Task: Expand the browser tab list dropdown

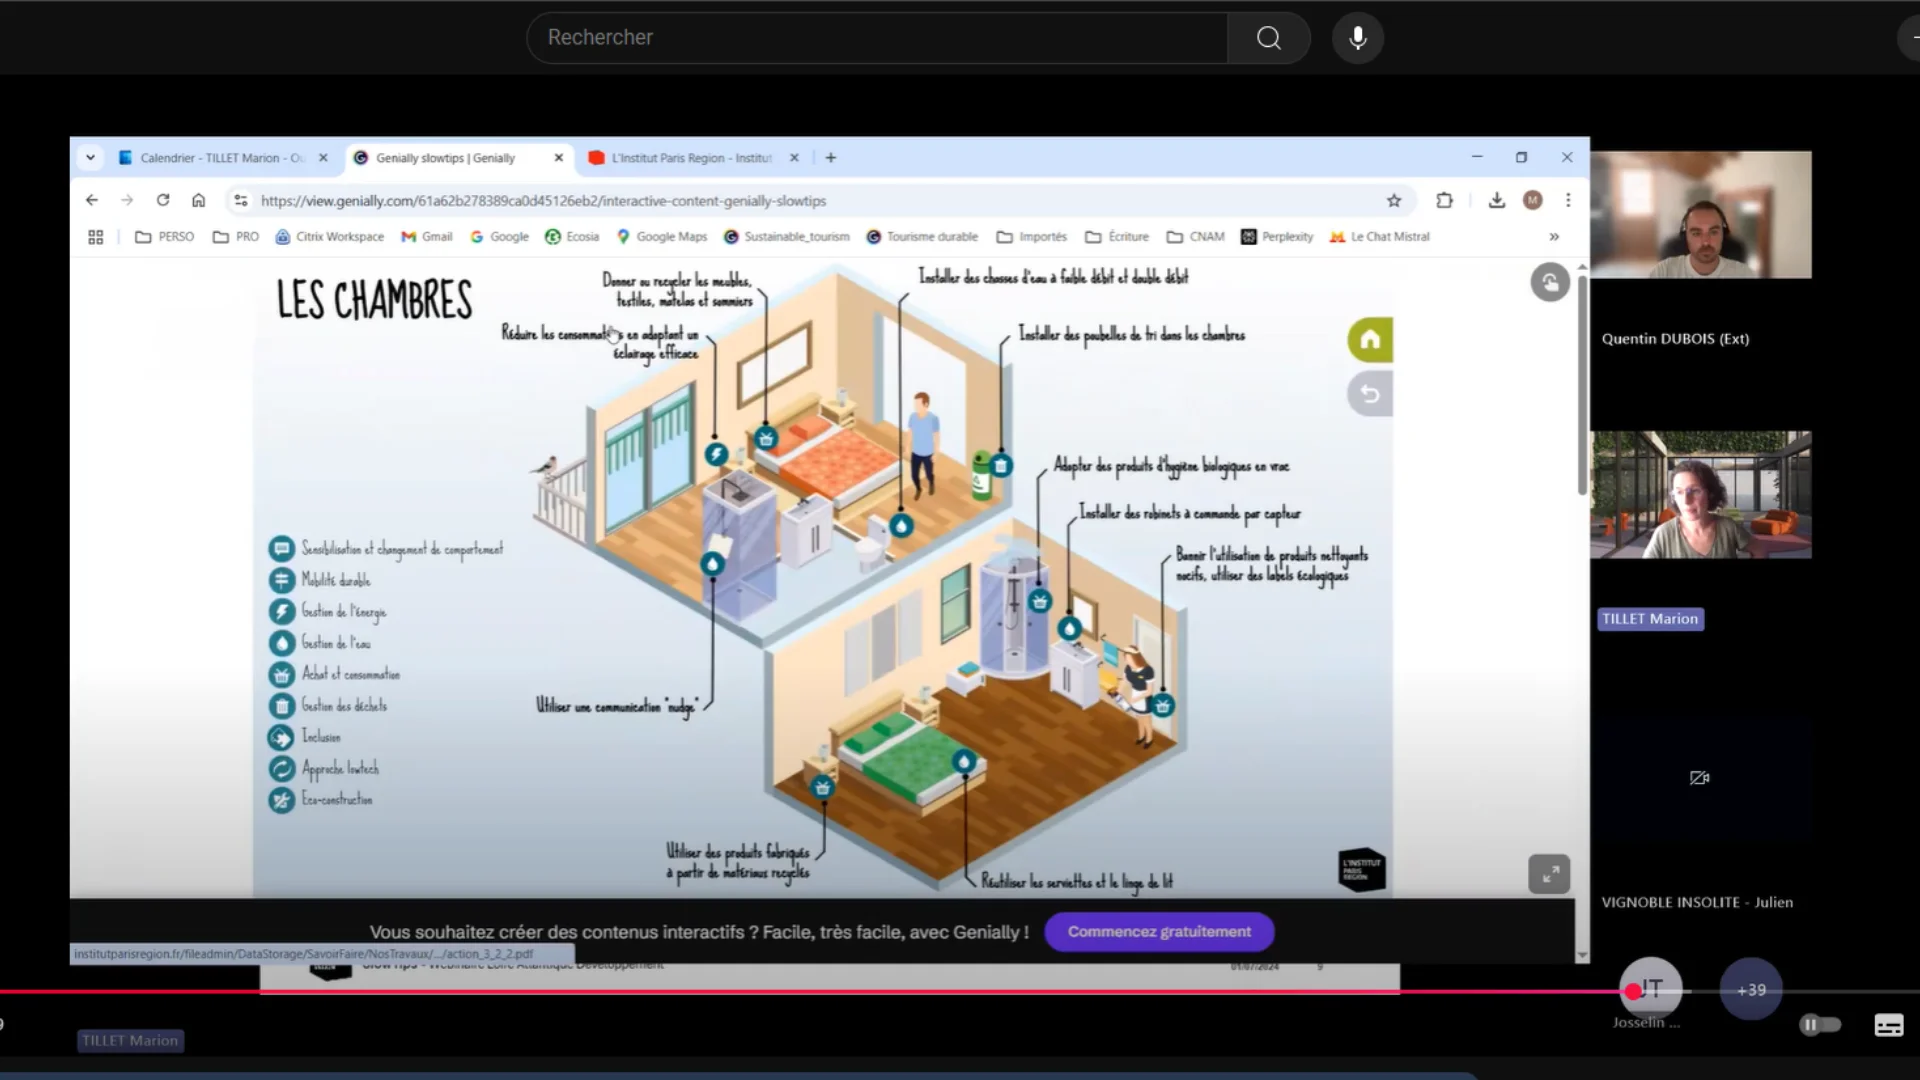Action: click(90, 158)
